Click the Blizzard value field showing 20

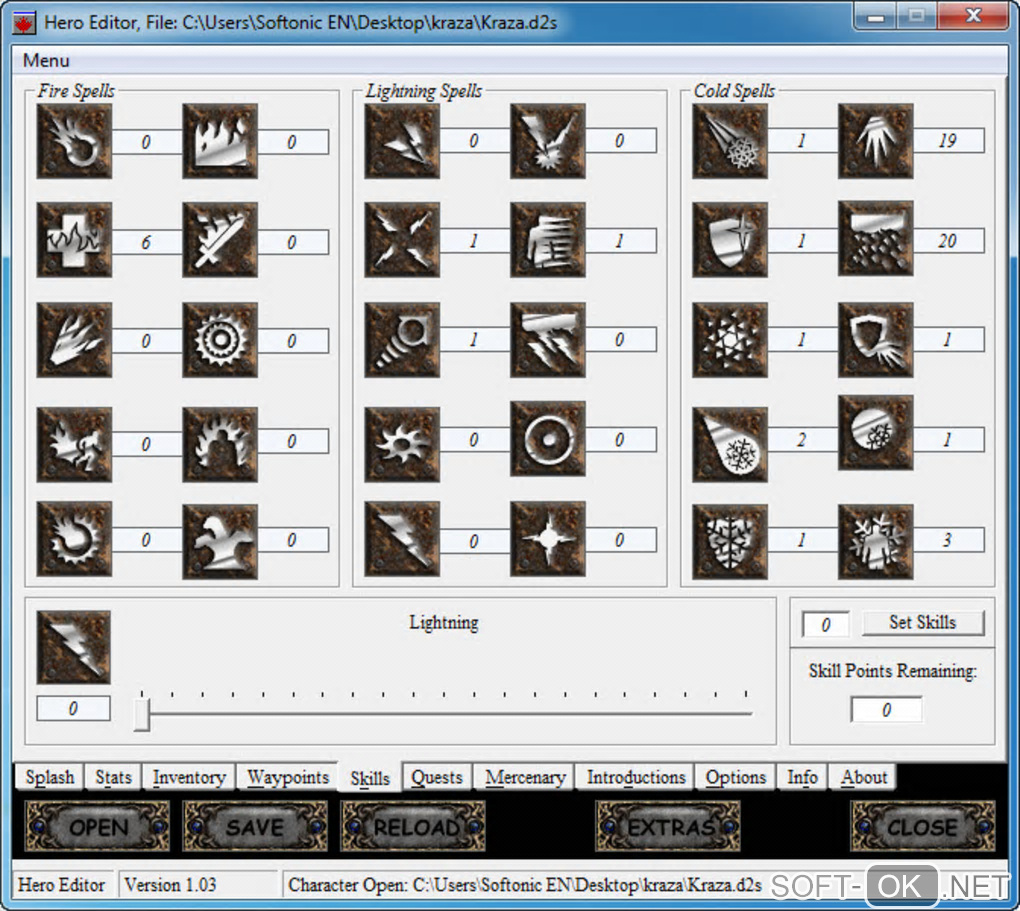point(948,241)
